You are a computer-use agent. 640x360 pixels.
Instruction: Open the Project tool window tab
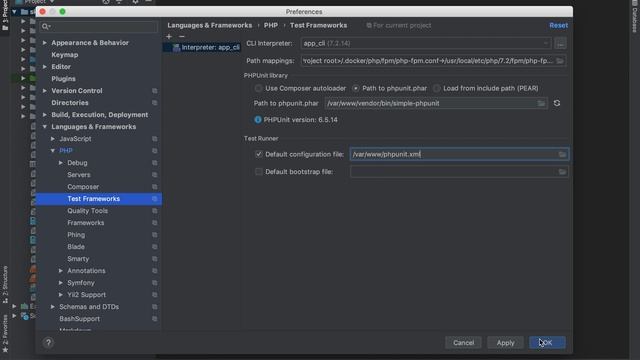[5, 16]
